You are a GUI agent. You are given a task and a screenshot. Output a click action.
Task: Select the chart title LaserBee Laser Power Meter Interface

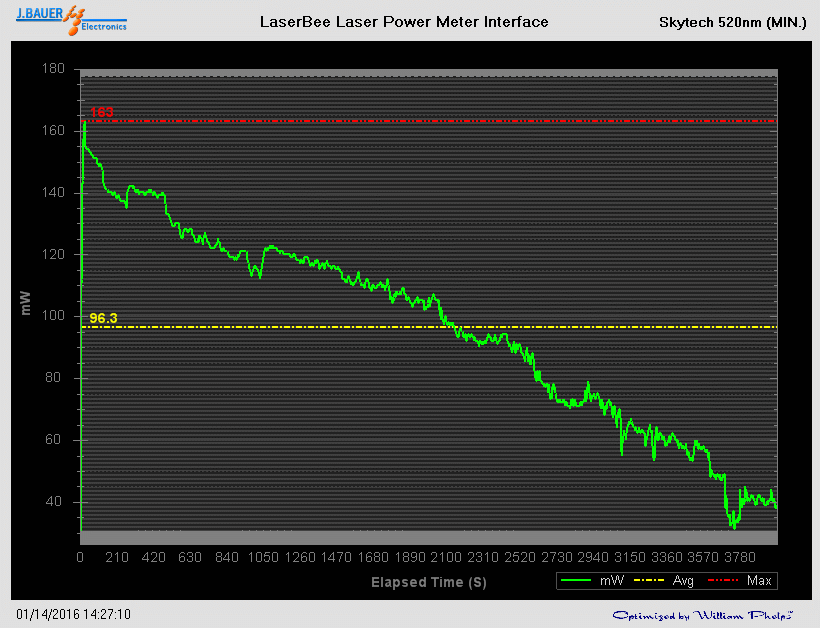point(404,22)
